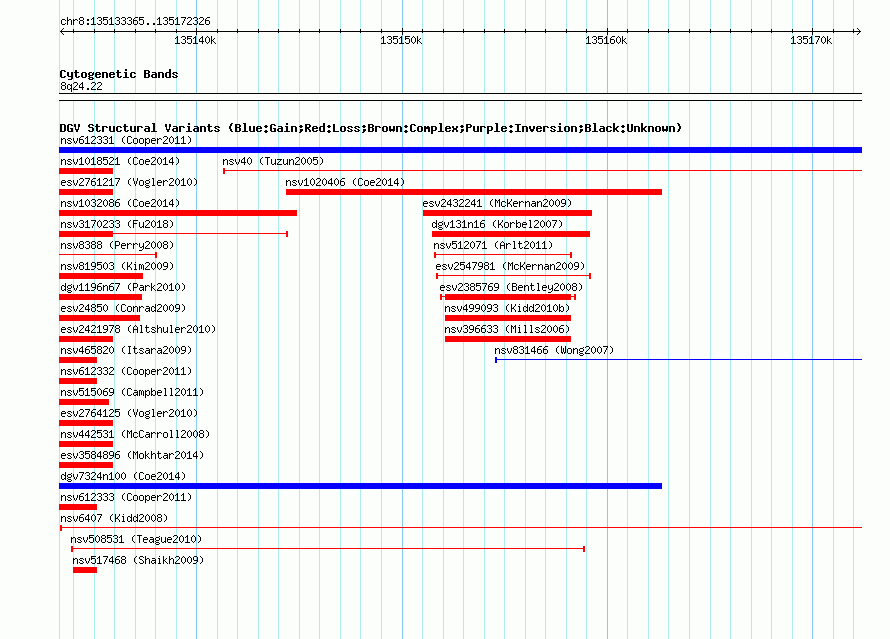The height and width of the screenshot is (639, 890).
Task: Select nsv612332 (Cooper2011) label
Action: 126,371
